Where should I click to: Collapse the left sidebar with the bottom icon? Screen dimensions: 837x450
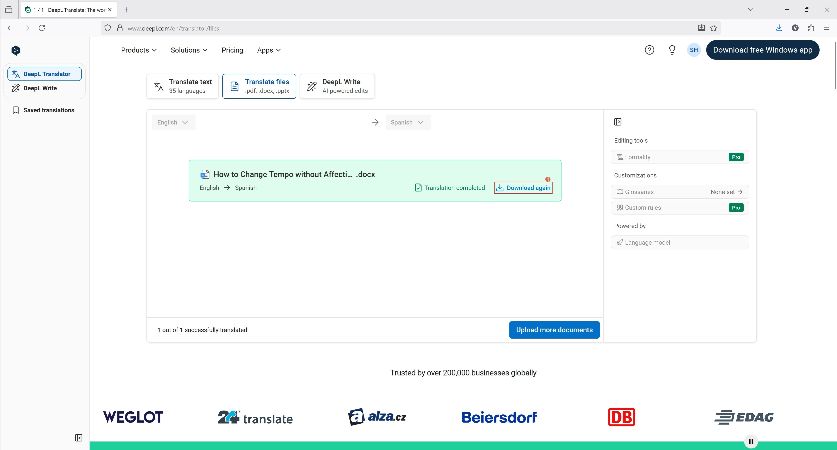tap(78, 438)
